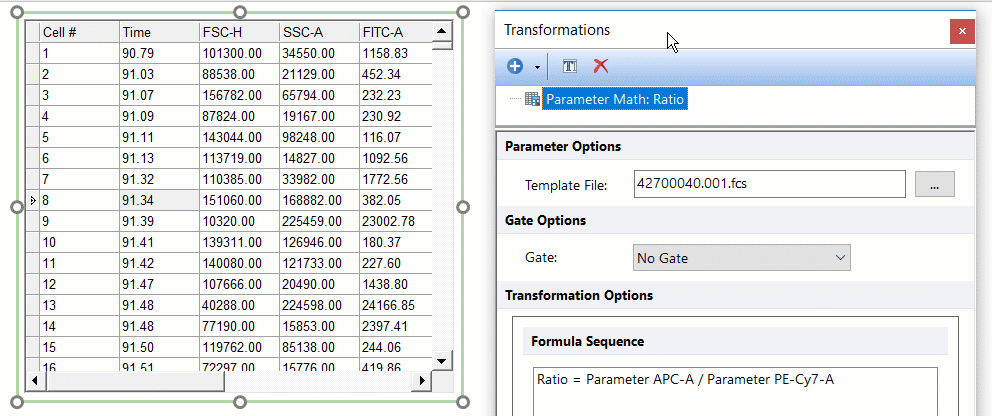The width and height of the screenshot is (992, 416).
Task: Click the rename transformation text icon
Action: pyautogui.click(x=570, y=66)
